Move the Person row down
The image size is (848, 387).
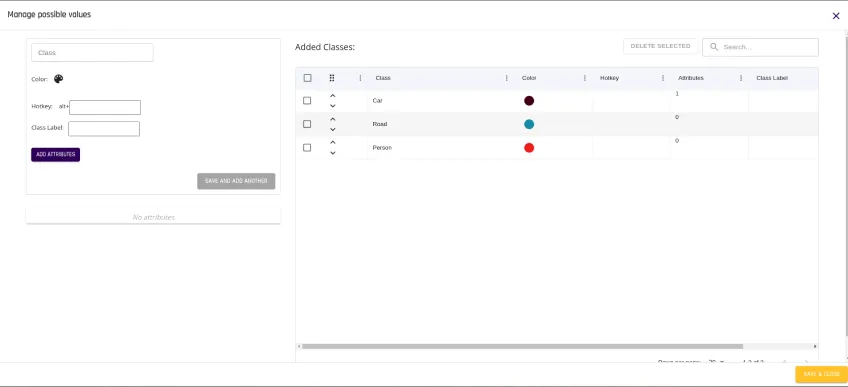click(333, 153)
